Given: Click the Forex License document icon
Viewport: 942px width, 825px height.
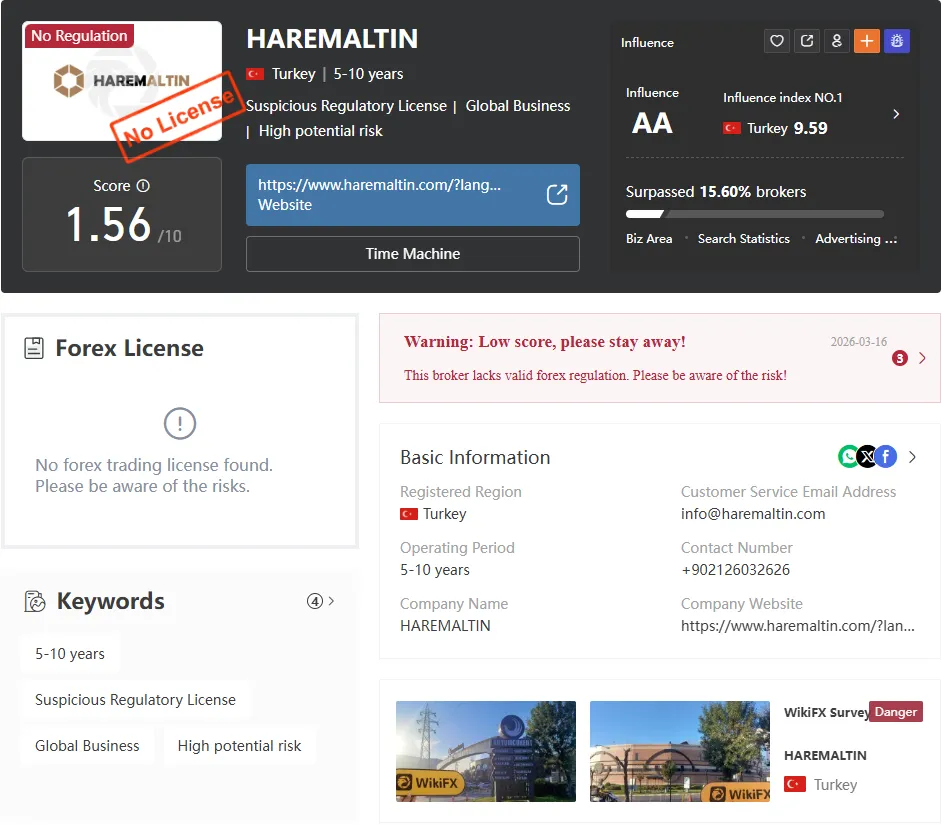Looking at the screenshot, I should [34, 348].
